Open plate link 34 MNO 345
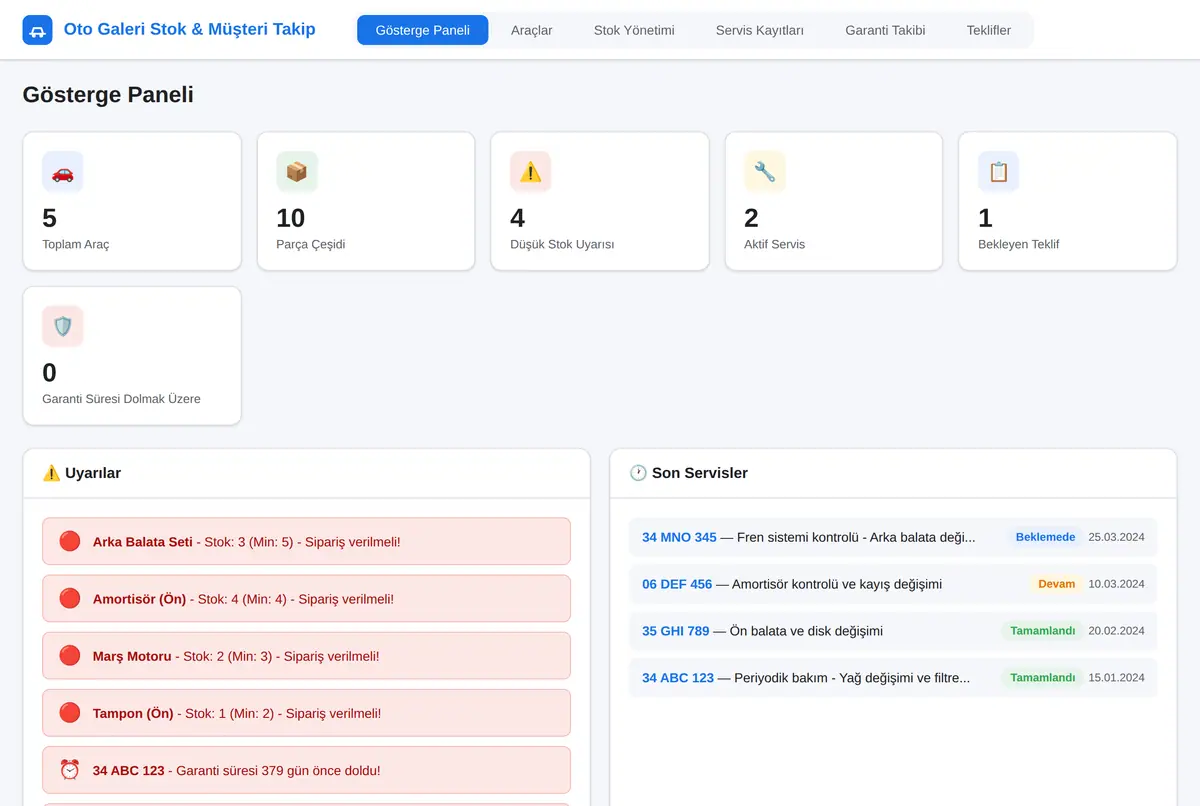 pos(679,537)
